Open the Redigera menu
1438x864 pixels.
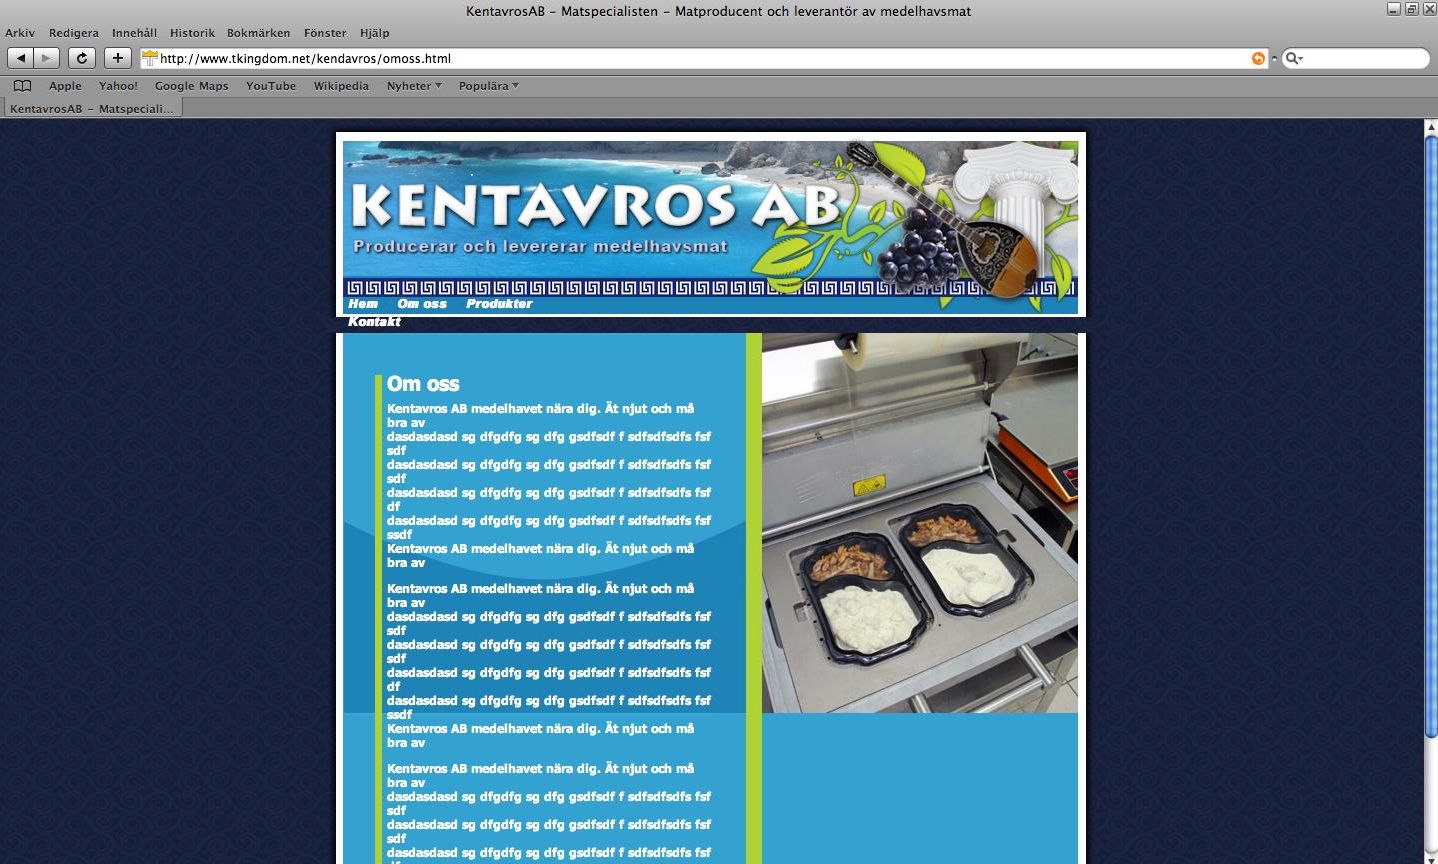[74, 33]
